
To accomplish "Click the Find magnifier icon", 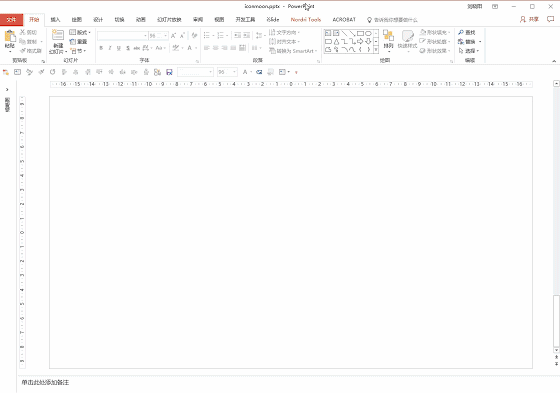I will click(461, 32).
